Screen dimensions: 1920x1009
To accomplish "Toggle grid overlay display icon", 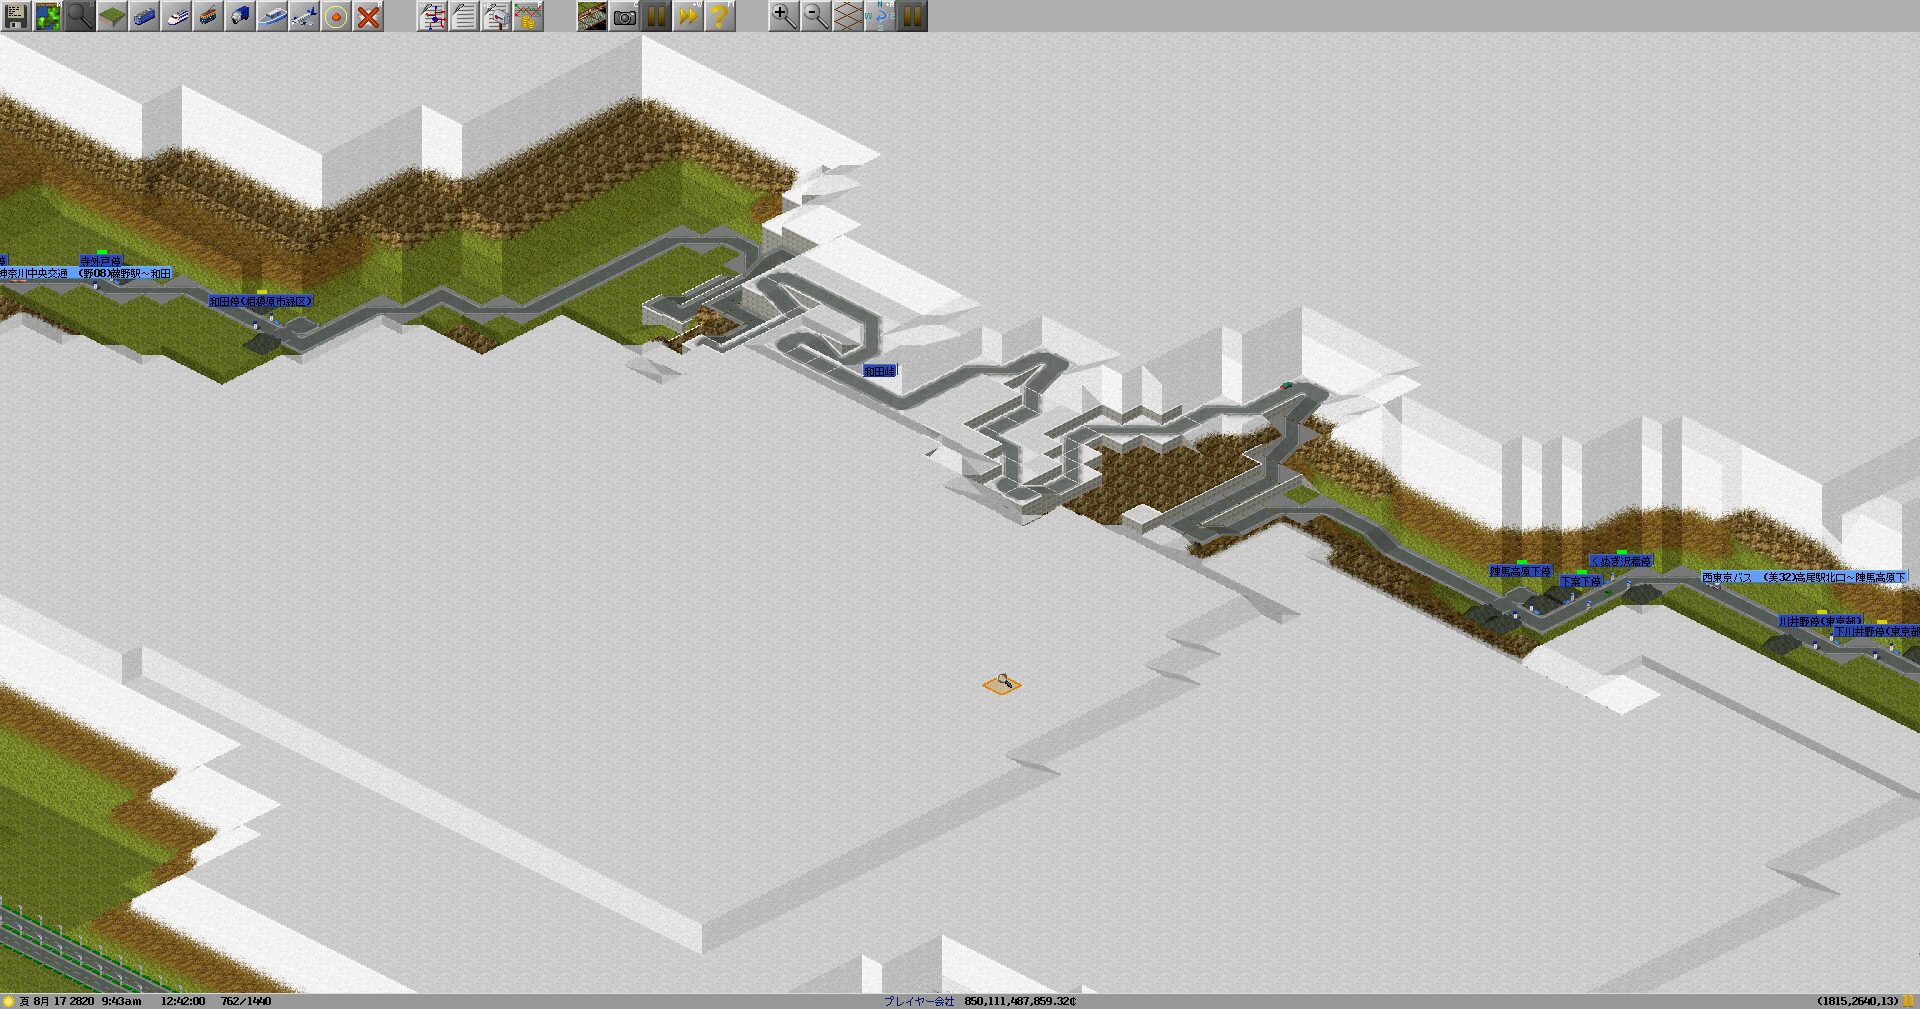I will 848,16.
